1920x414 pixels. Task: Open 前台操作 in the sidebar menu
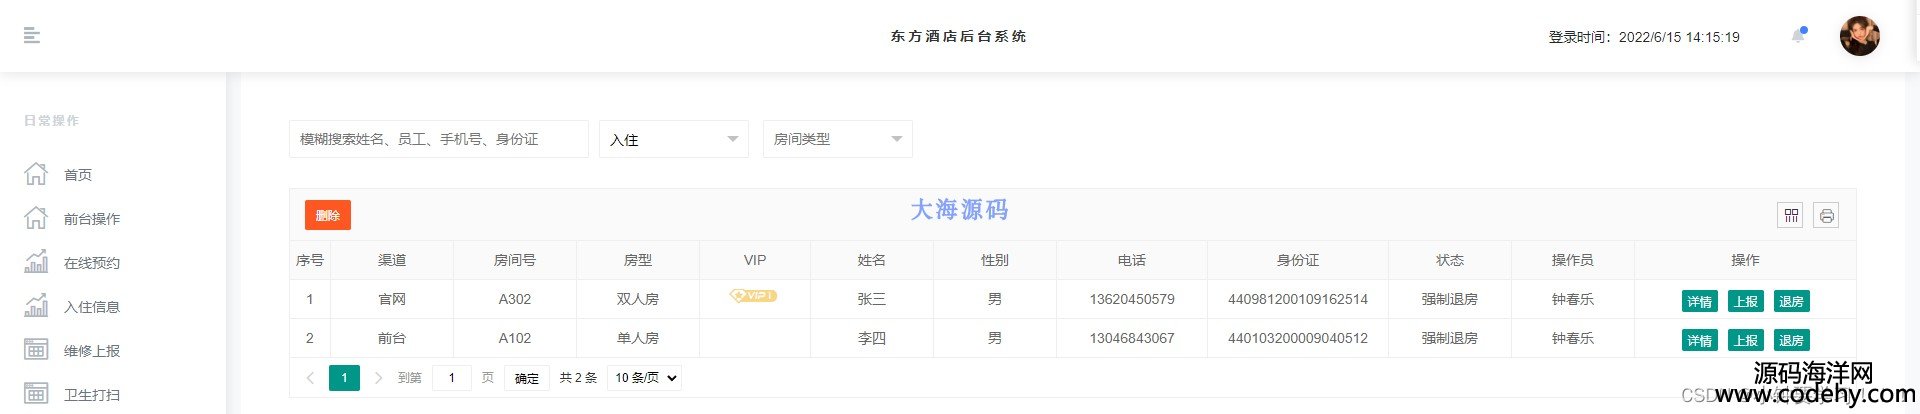click(91, 219)
